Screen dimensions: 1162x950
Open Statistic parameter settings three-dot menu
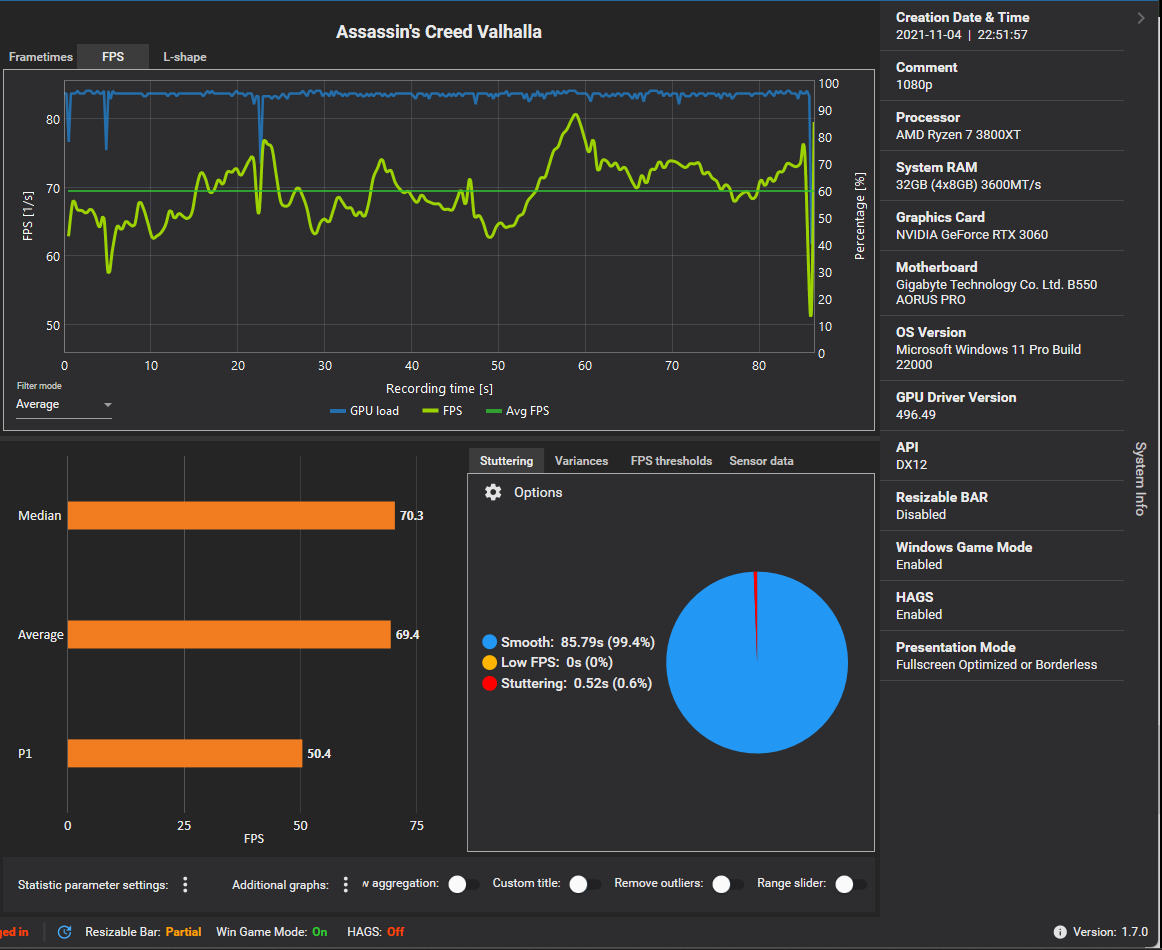coord(185,884)
